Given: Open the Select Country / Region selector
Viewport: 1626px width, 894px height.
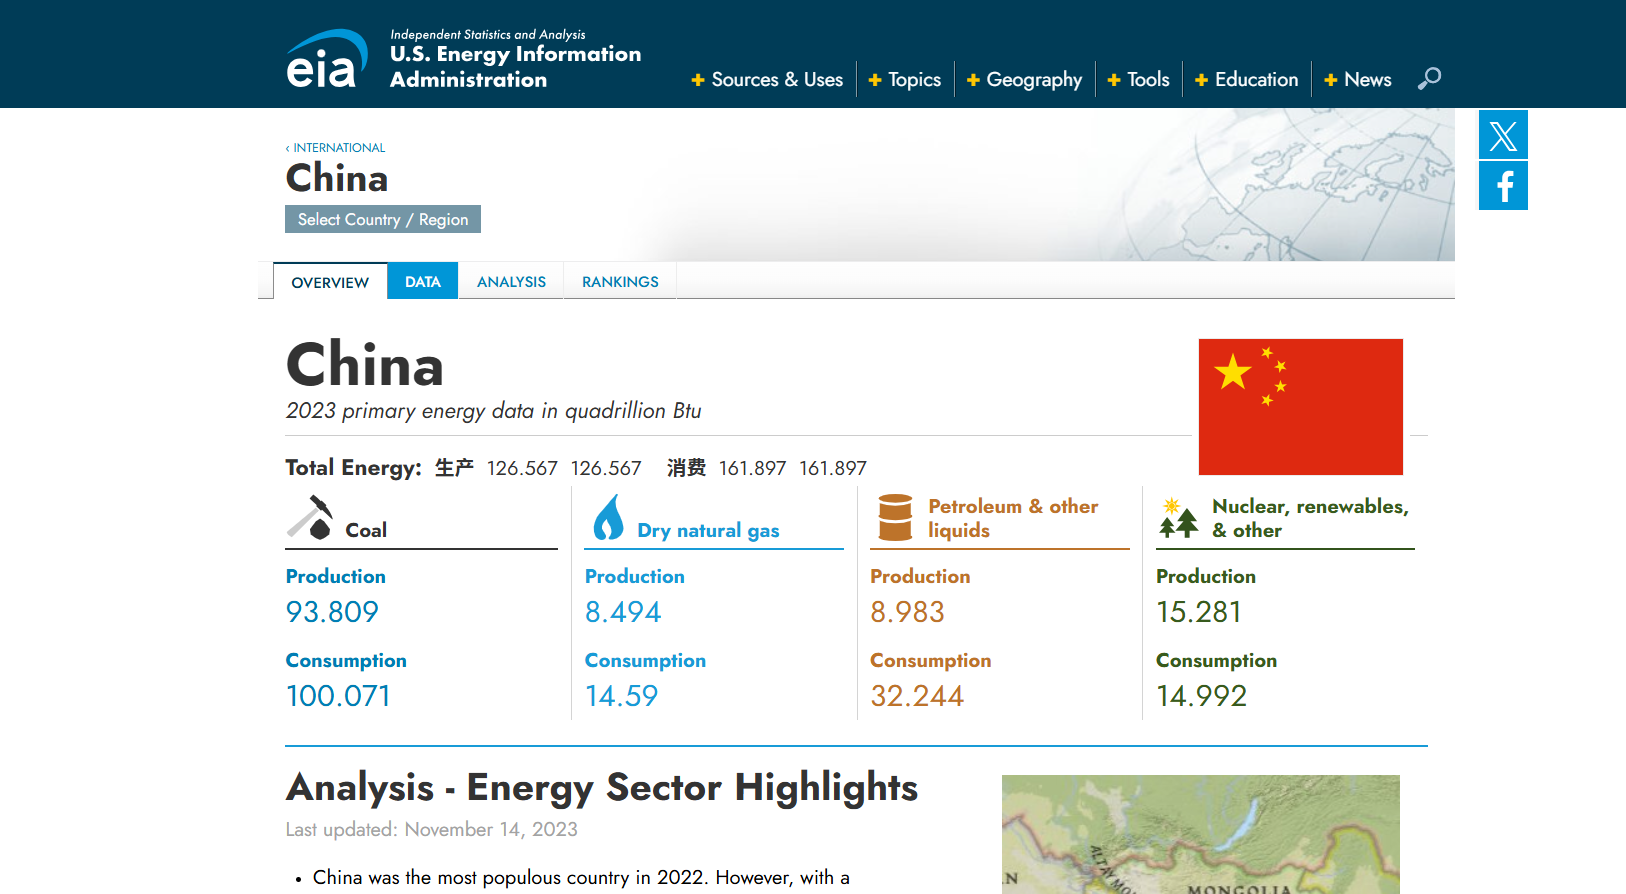Looking at the screenshot, I should coord(383,219).
